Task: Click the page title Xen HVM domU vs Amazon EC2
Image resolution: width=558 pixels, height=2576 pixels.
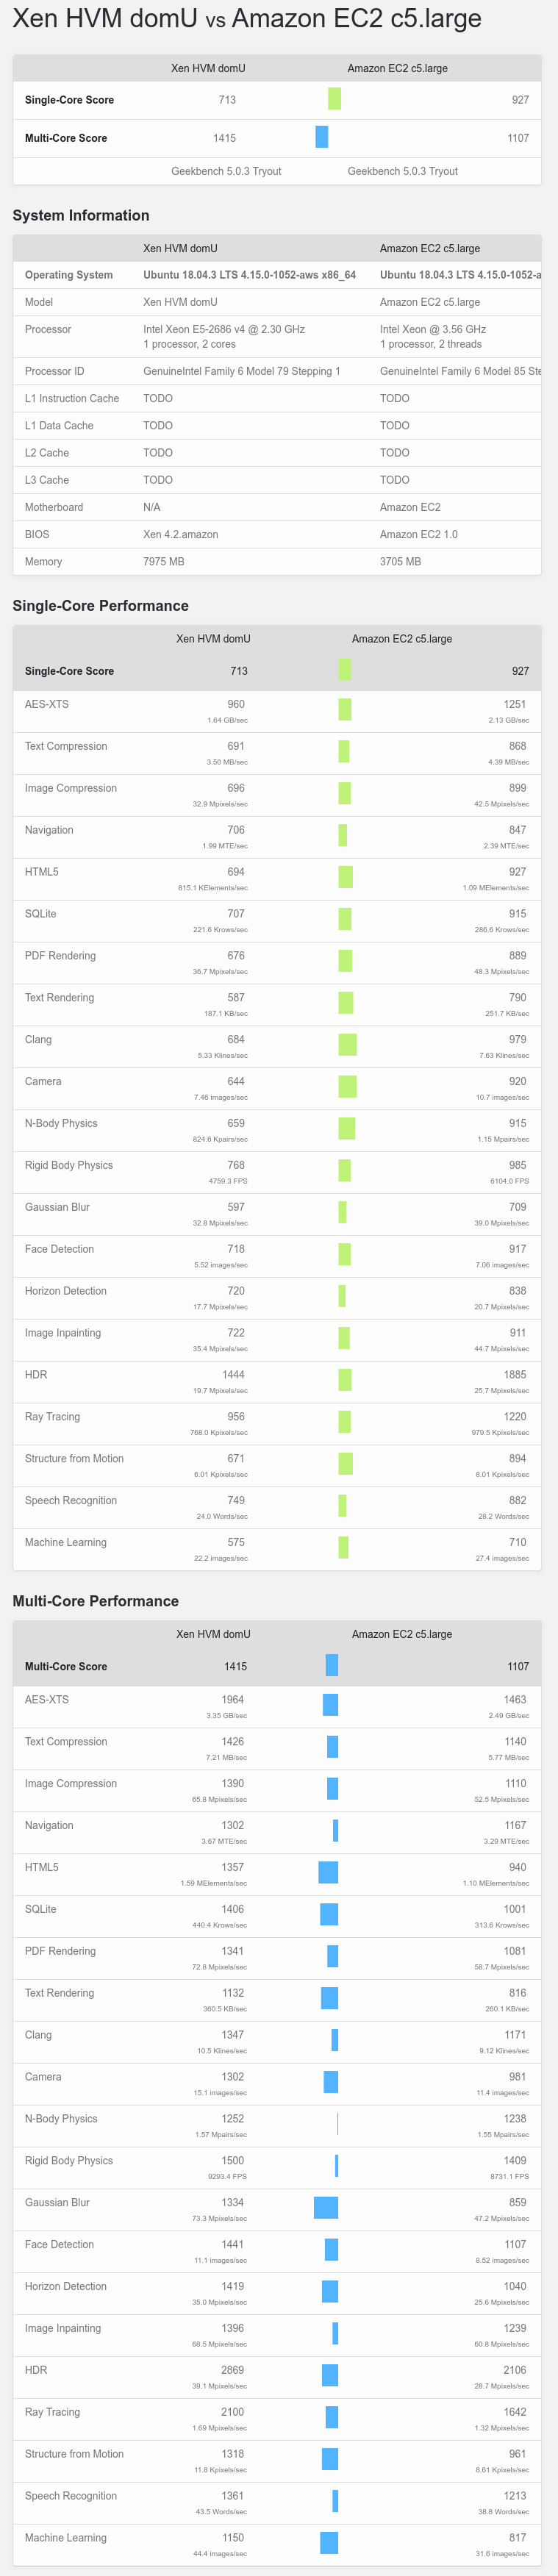Action: coord(247,18)
